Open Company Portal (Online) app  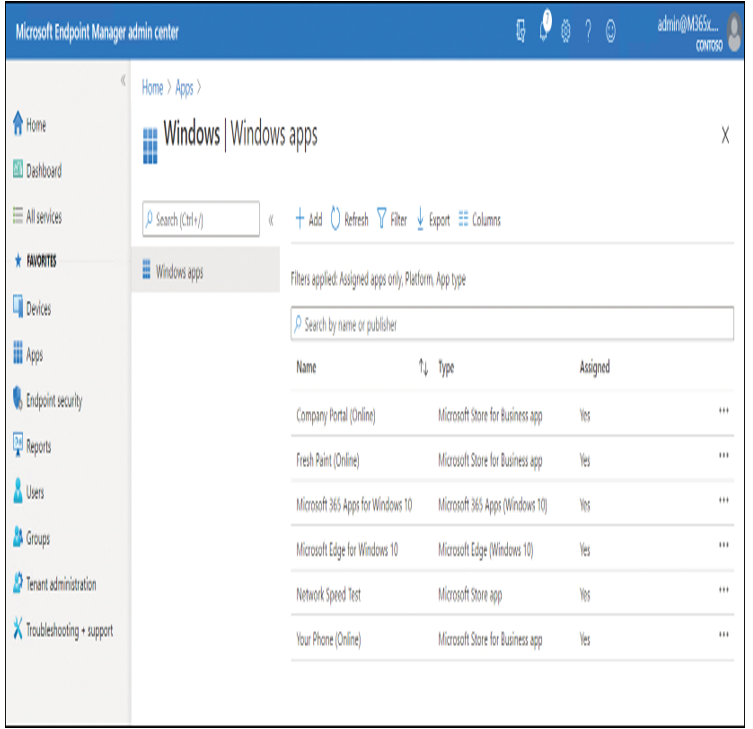click(336, 415)
